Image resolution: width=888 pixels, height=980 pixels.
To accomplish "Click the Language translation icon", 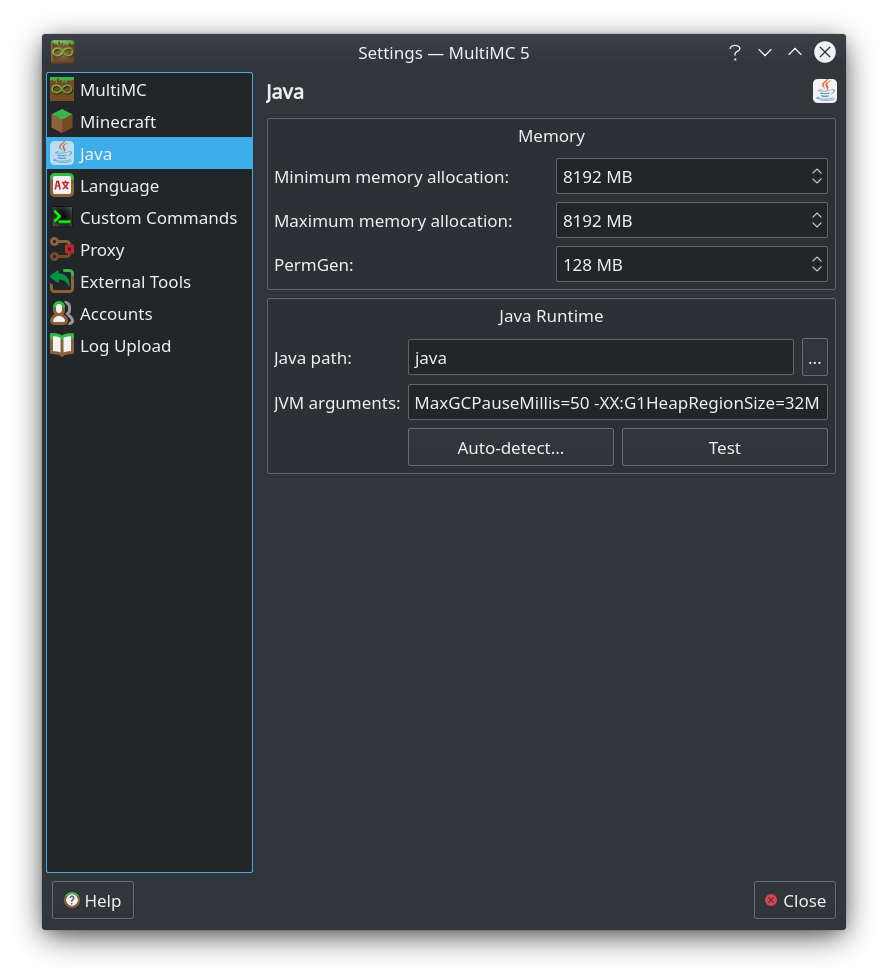I will (62, 186).
